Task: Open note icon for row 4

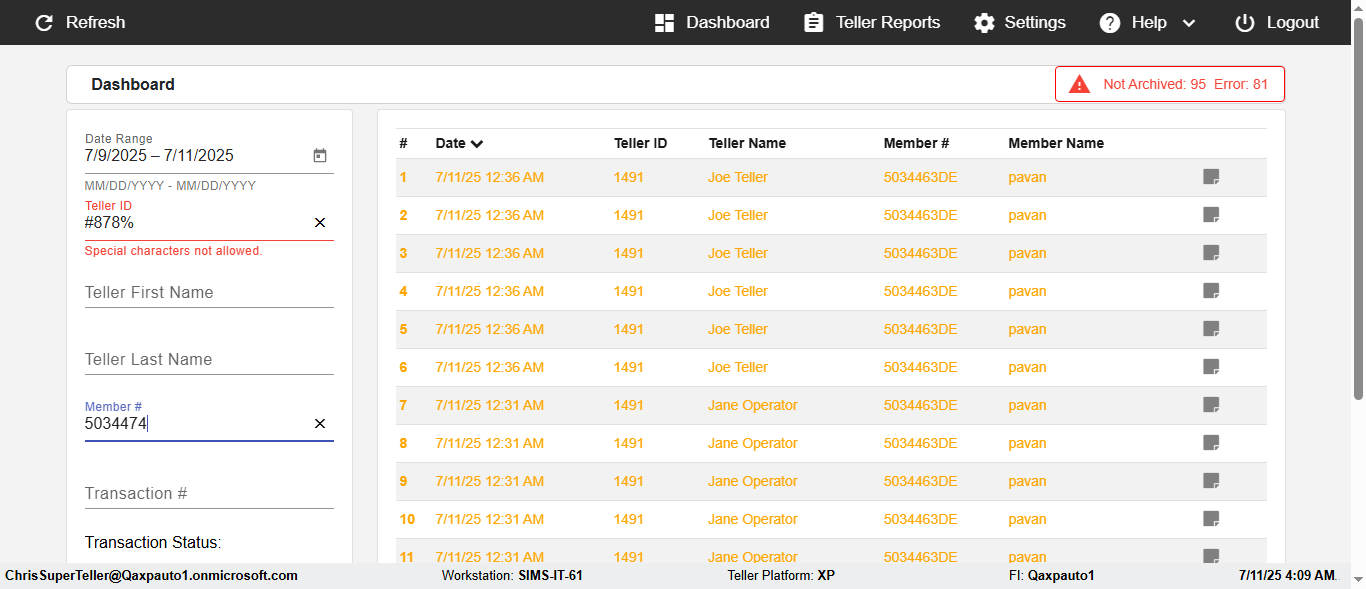Action: point(1211,291)
